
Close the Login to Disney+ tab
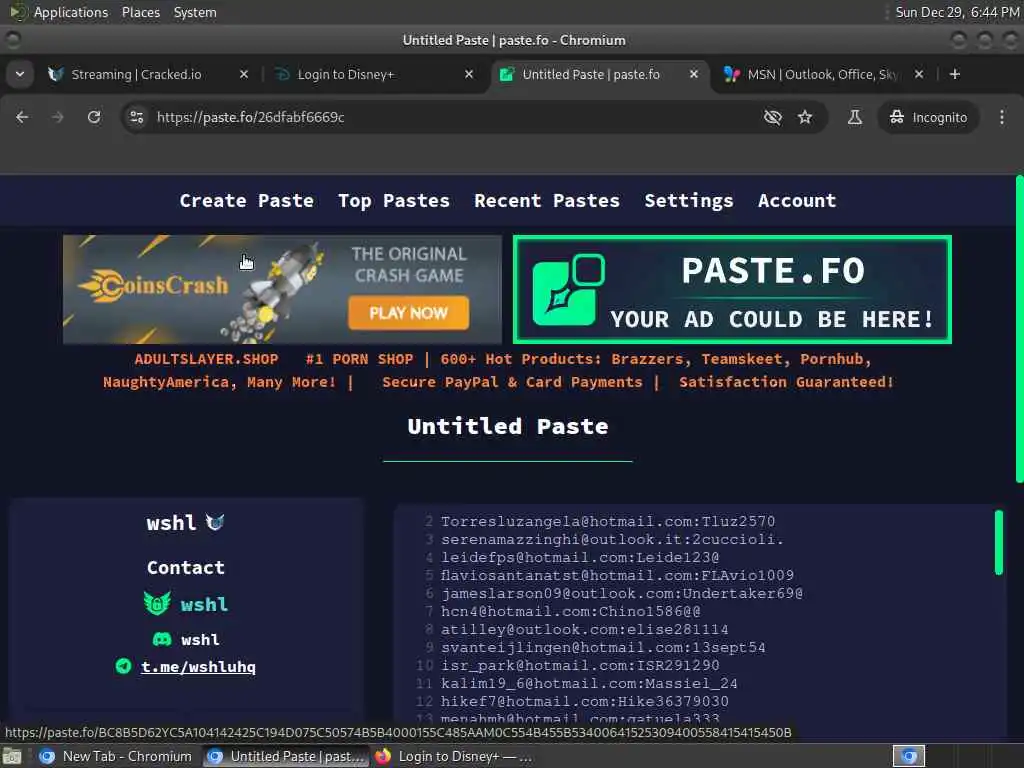(x=469, y=74)
